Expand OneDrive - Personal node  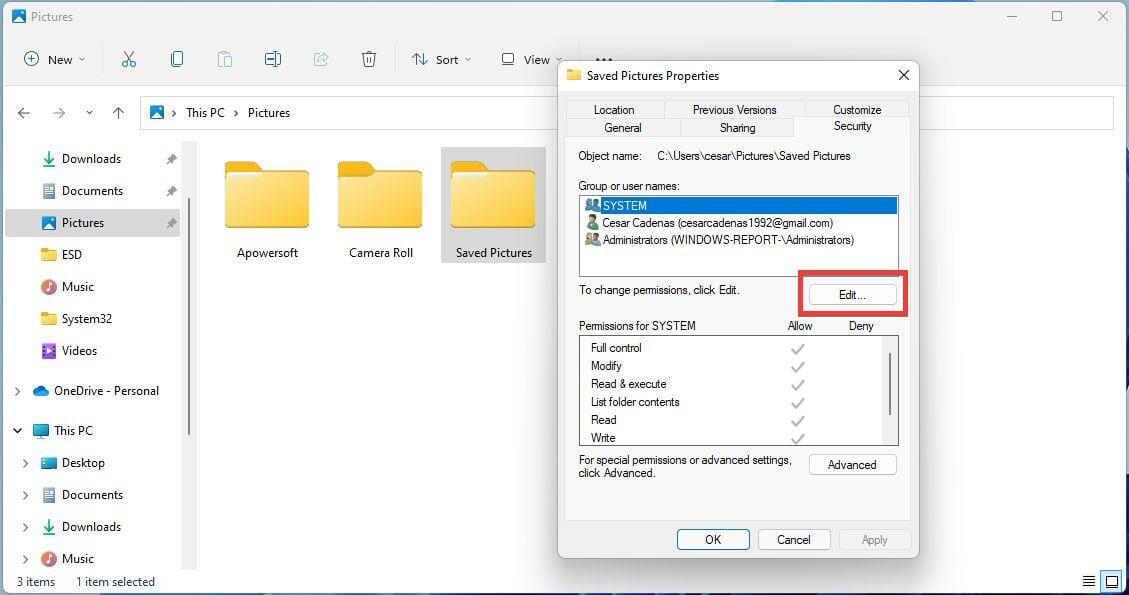pyautogui.click(x=17, y=391)
